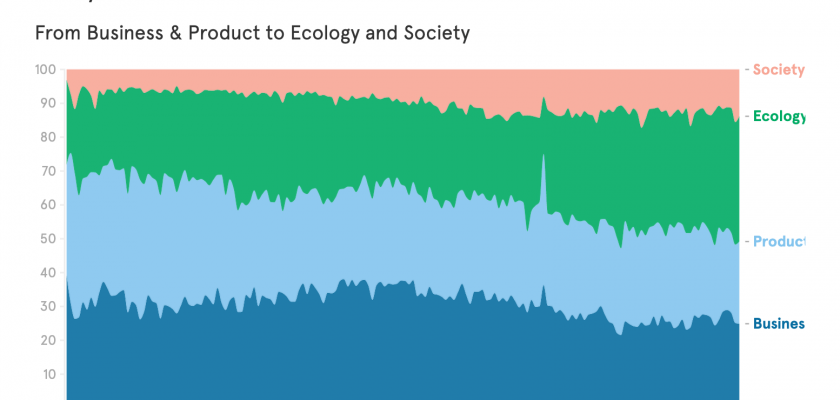Select the Ecology legend label
This screenshot has width=840, height=400.
[x=778, y=117]
